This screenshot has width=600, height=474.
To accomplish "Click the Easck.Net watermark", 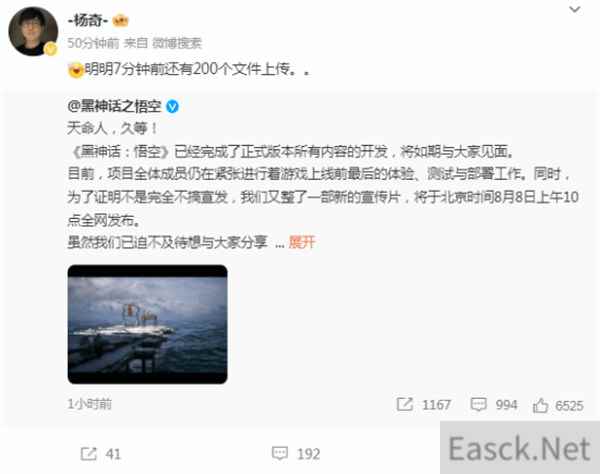I will pyautogui.click(x=519, y=448).
